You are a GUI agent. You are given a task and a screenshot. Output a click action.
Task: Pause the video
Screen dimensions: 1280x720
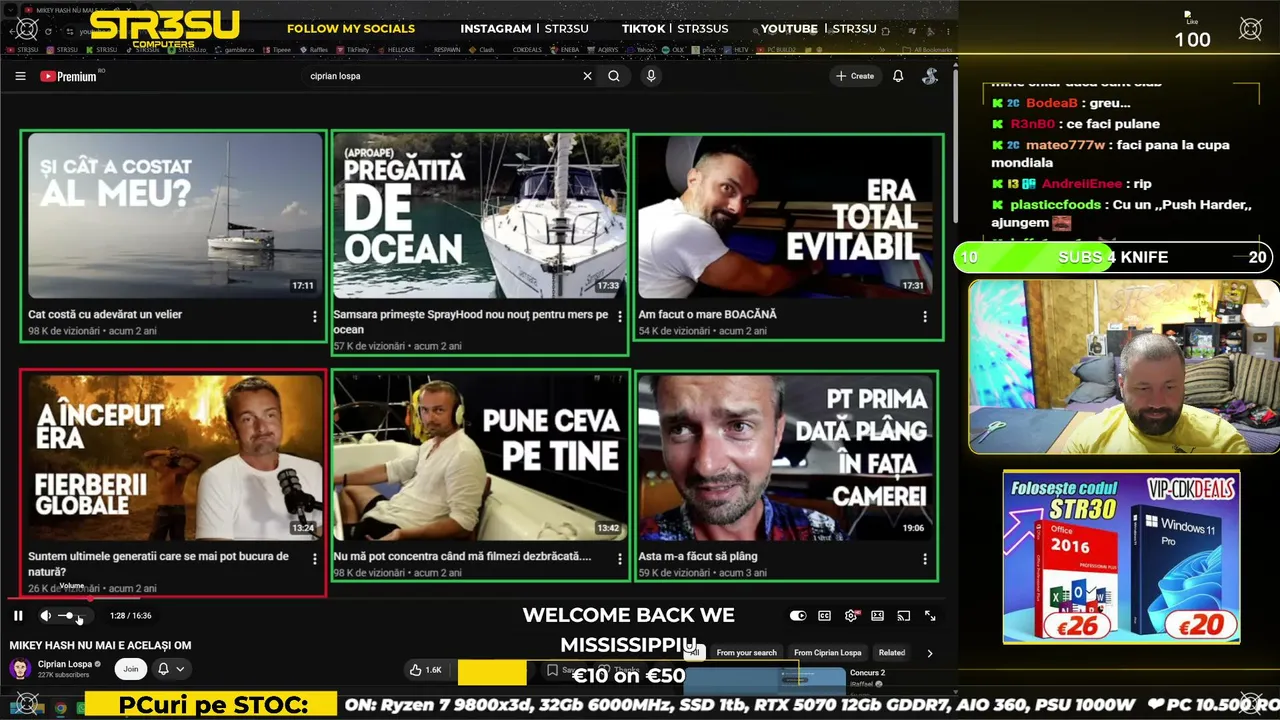(18, 616)
